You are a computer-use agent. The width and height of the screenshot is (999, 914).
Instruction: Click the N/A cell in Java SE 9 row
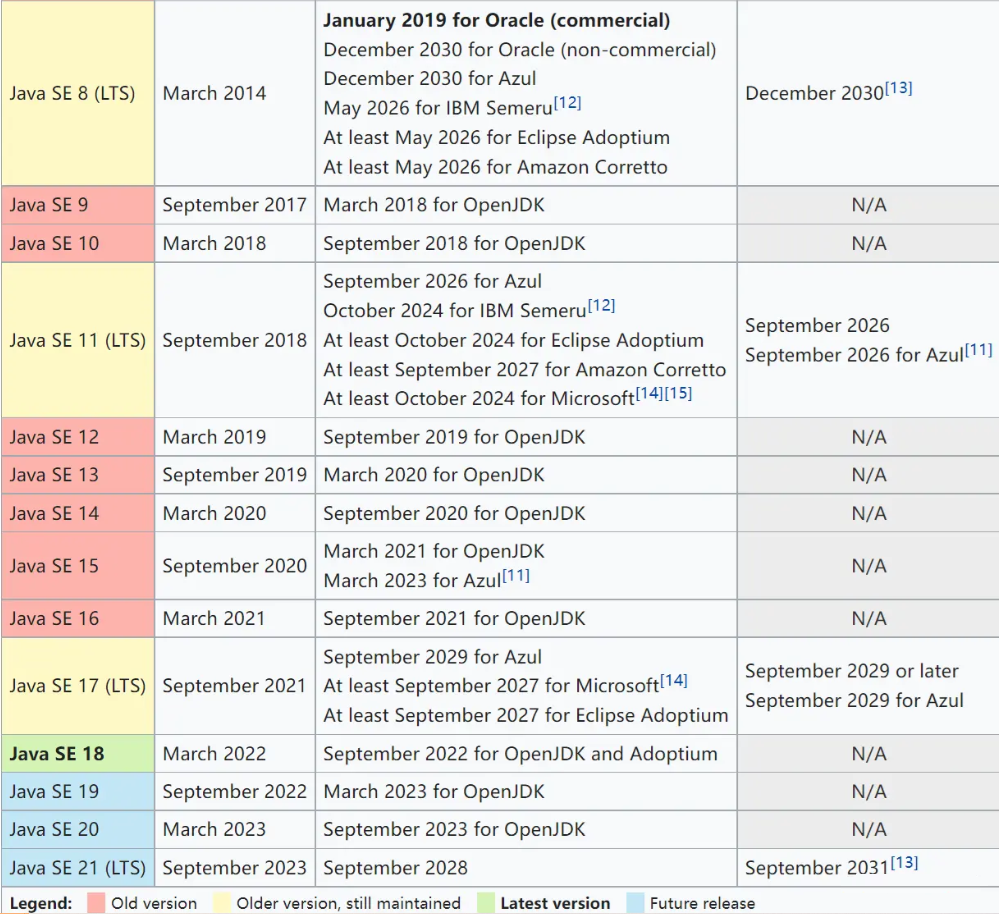tap(868, 205)
